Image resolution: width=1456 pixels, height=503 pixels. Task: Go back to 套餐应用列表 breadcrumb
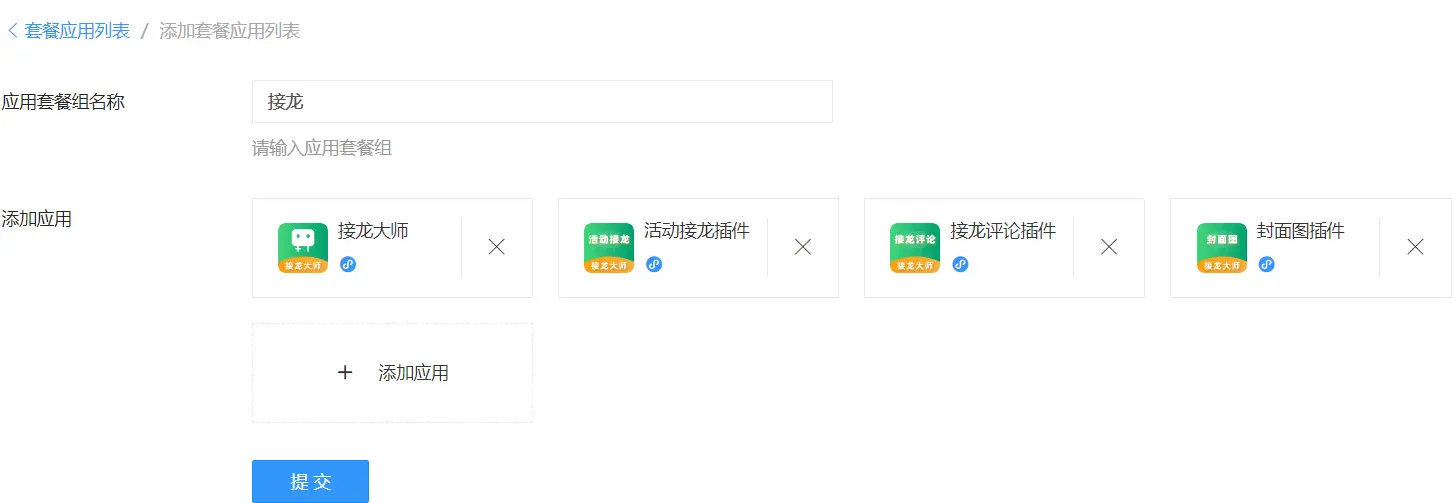coord(77,31)
